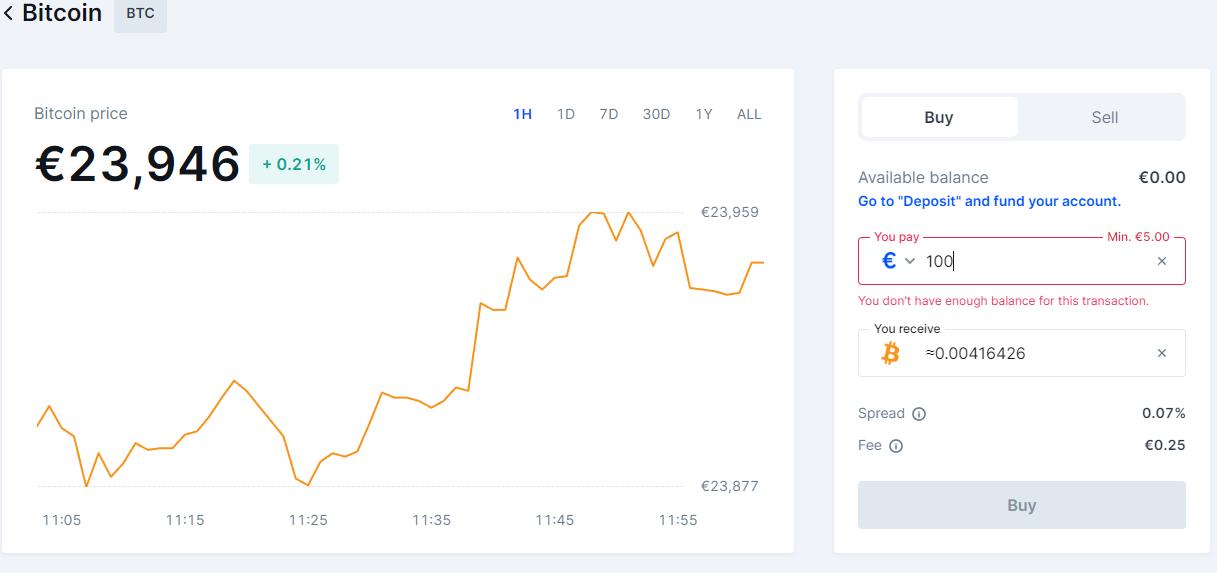Click the Fee info icon

(896, 446)
